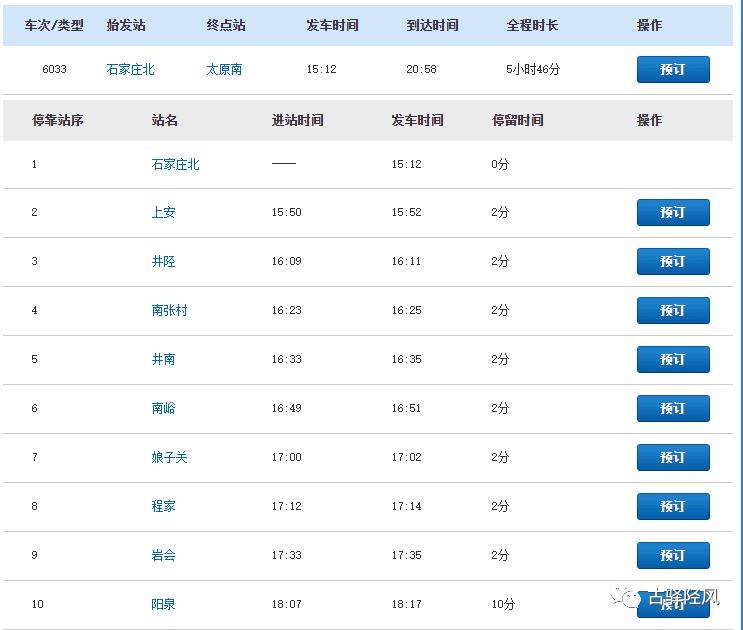Viewport: 743px width, 630px height.
Task: Open the 上安 station link
Action: pos(163,213)
